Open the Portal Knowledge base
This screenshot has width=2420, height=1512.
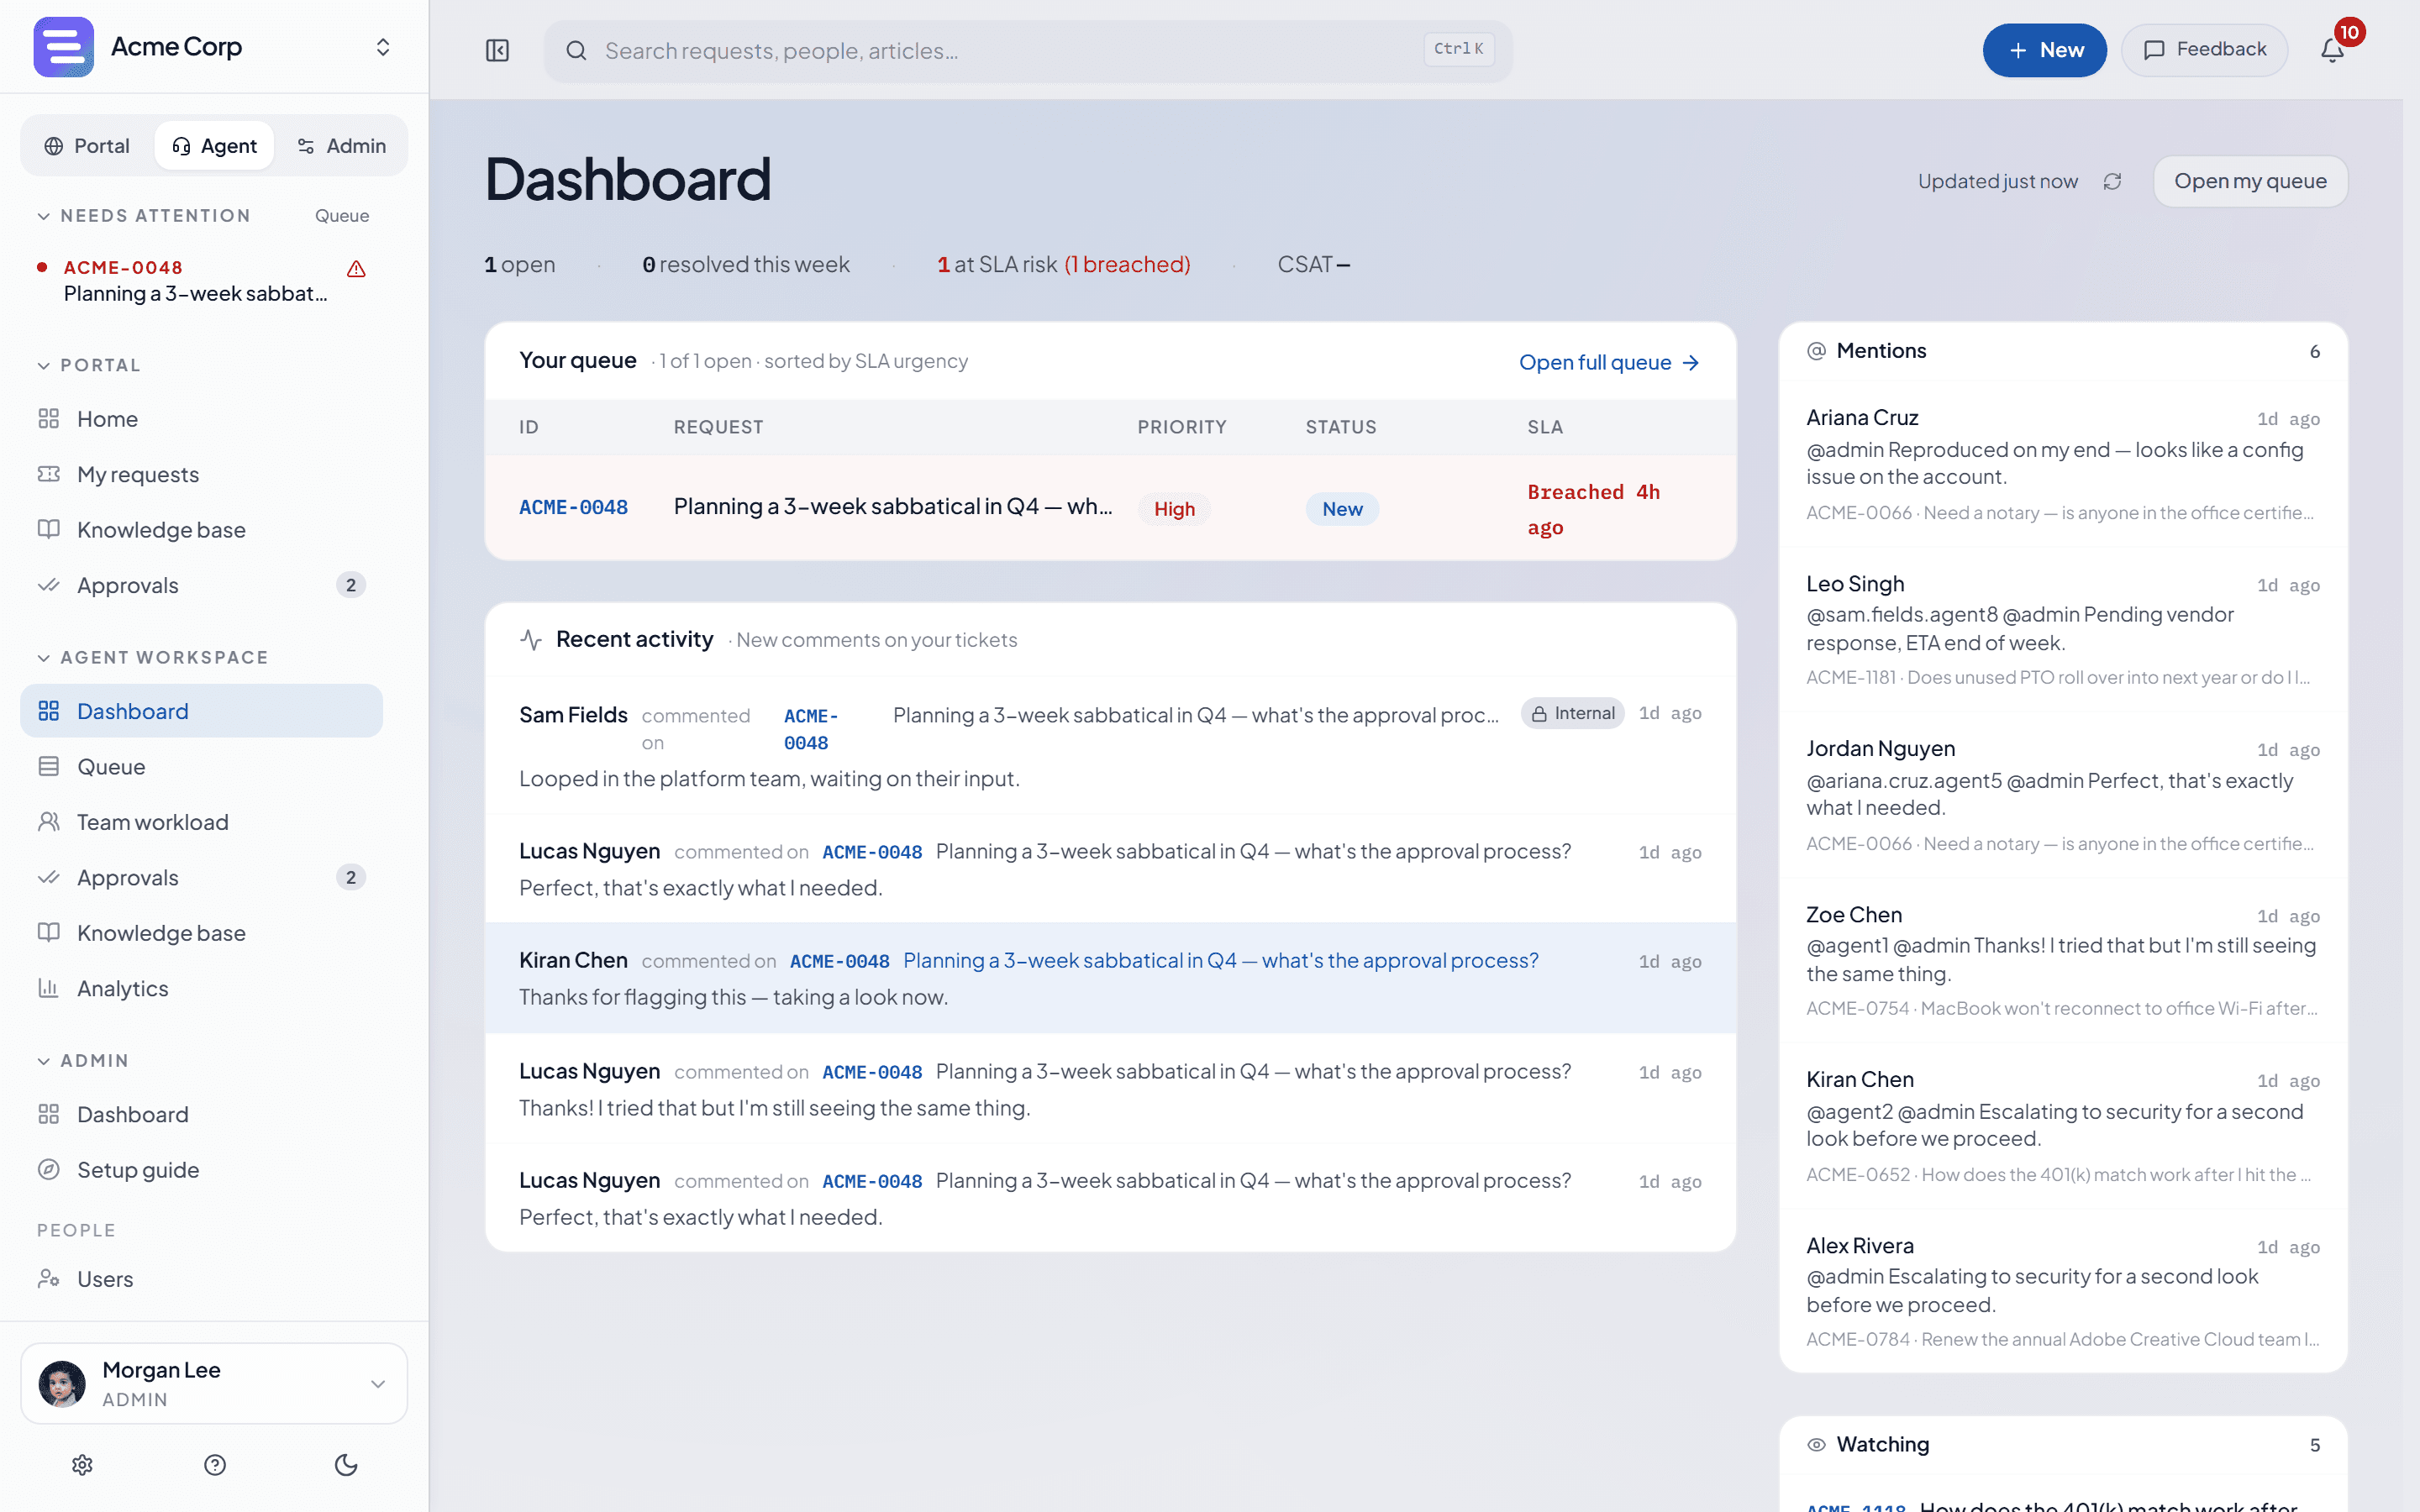pos(201,530)
